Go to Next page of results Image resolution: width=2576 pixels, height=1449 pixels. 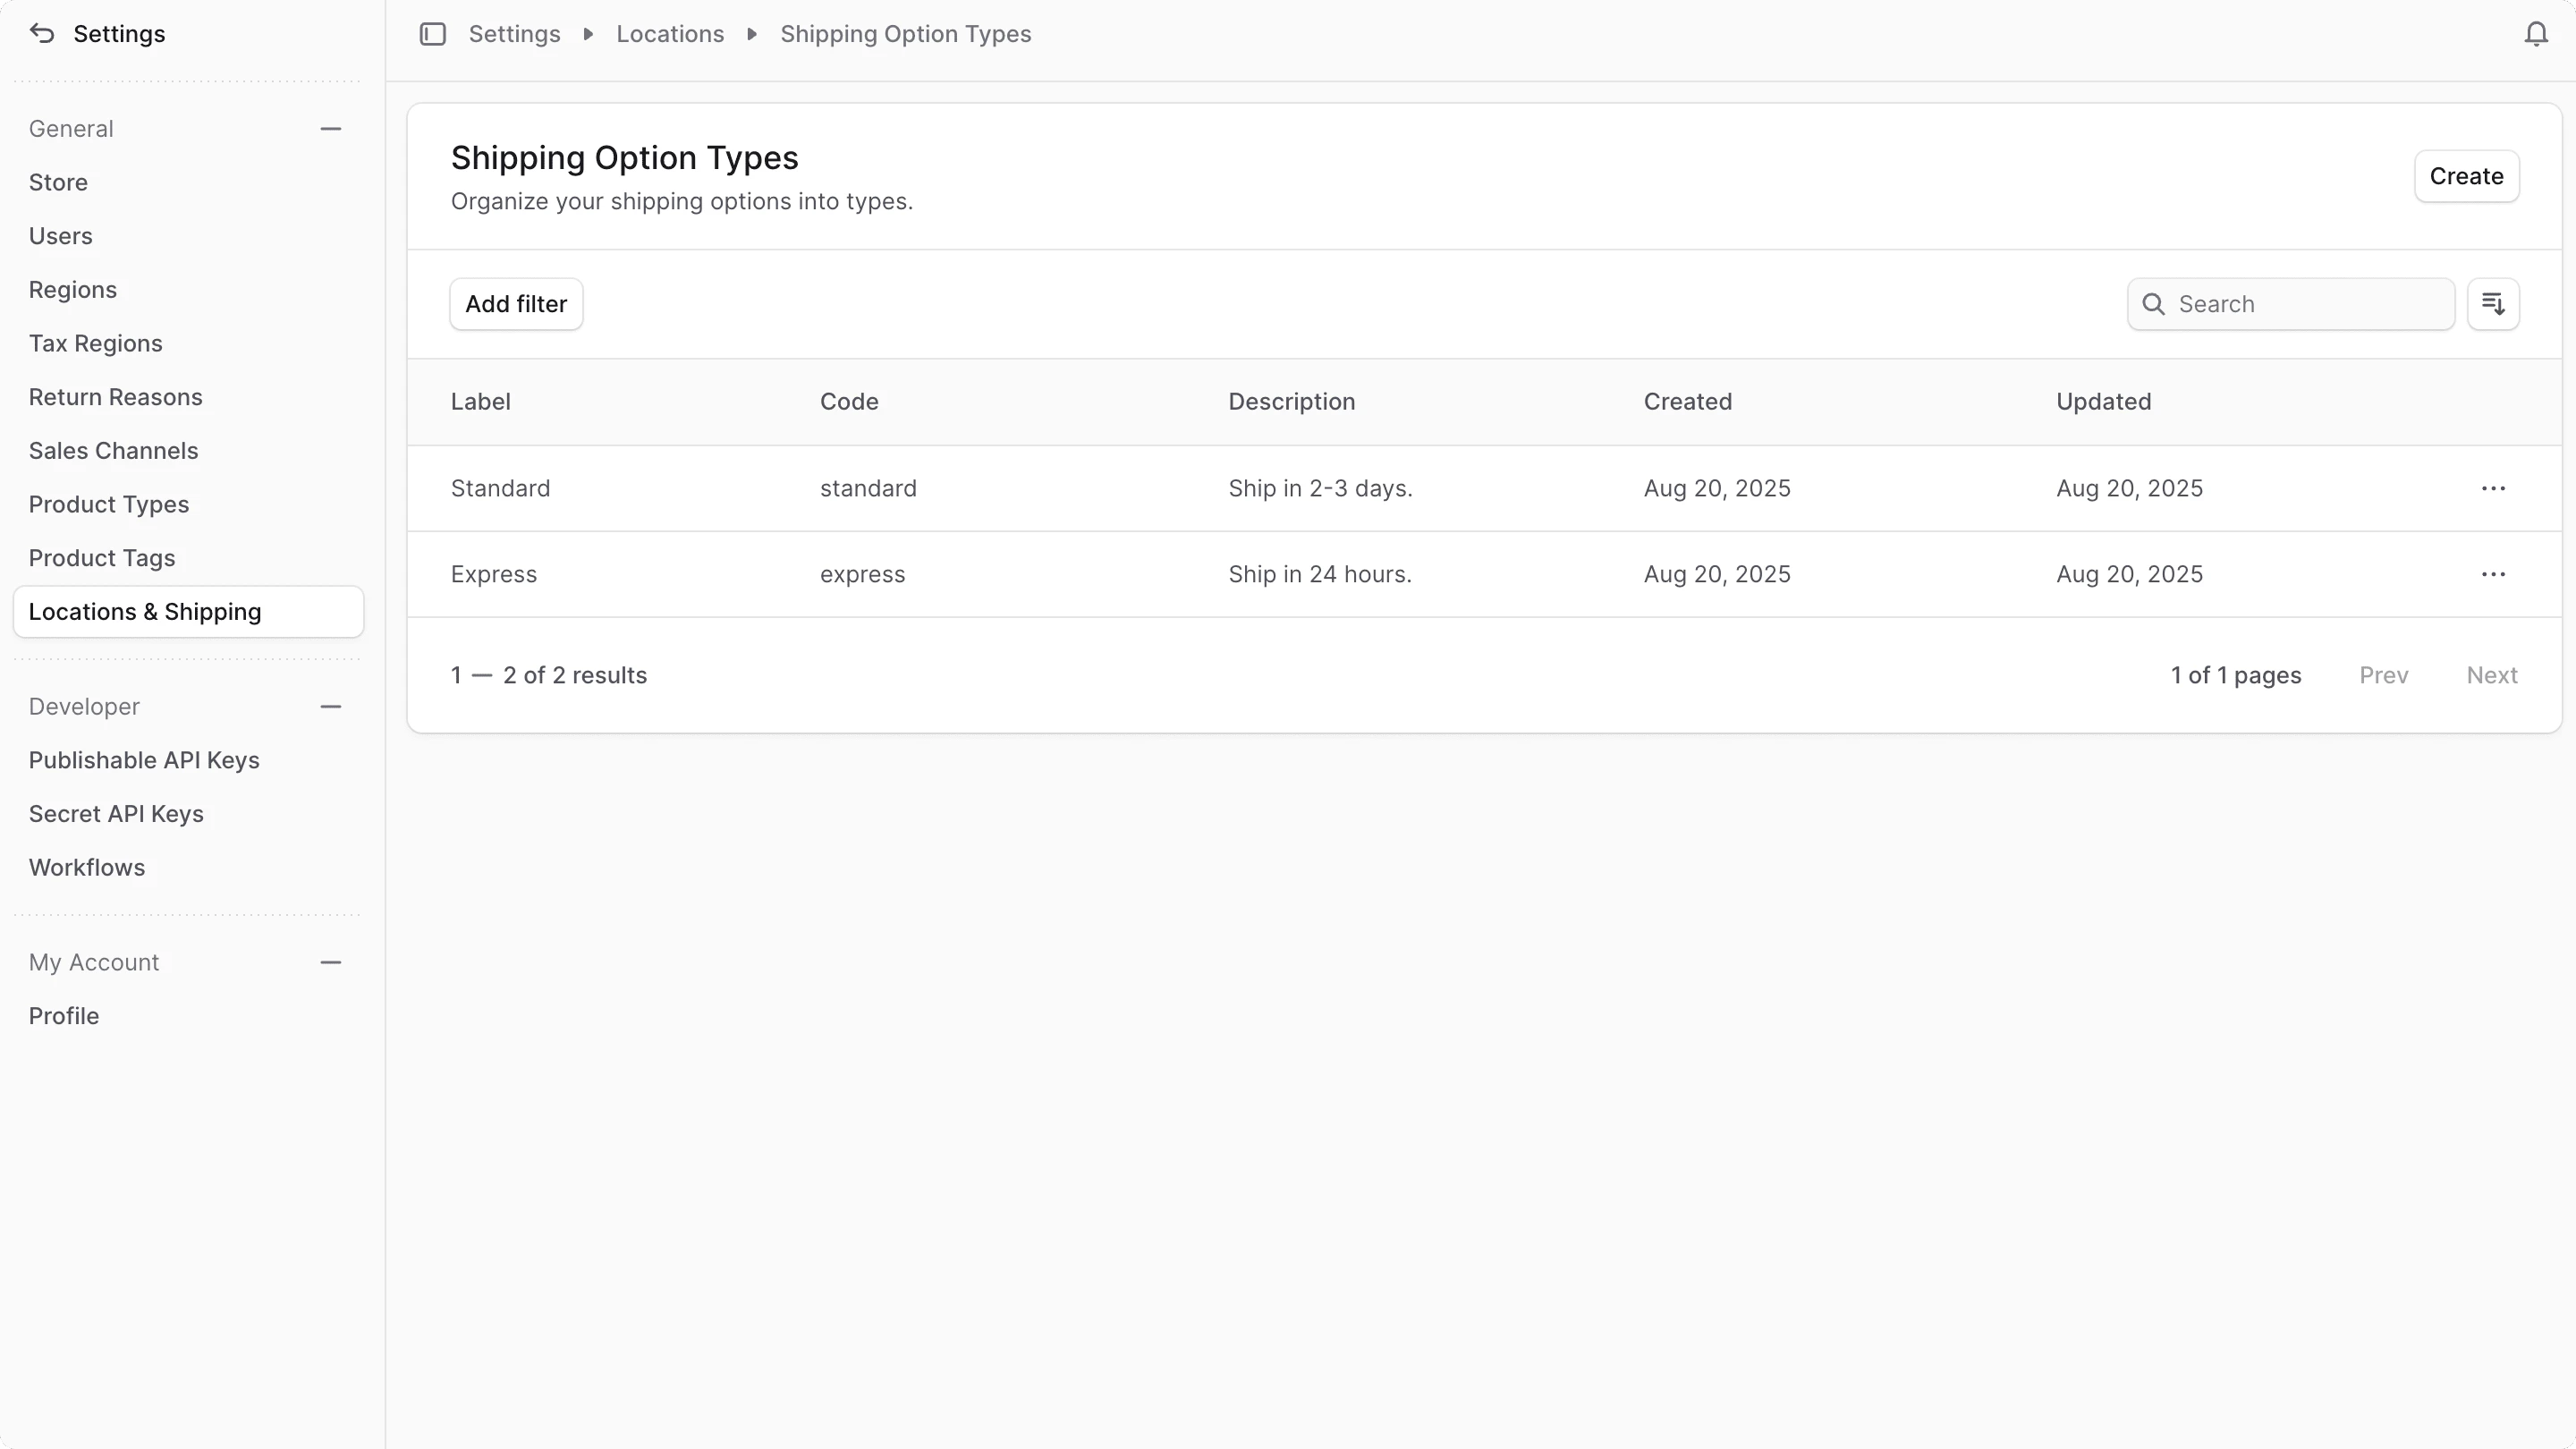(x=2492, y=675)
